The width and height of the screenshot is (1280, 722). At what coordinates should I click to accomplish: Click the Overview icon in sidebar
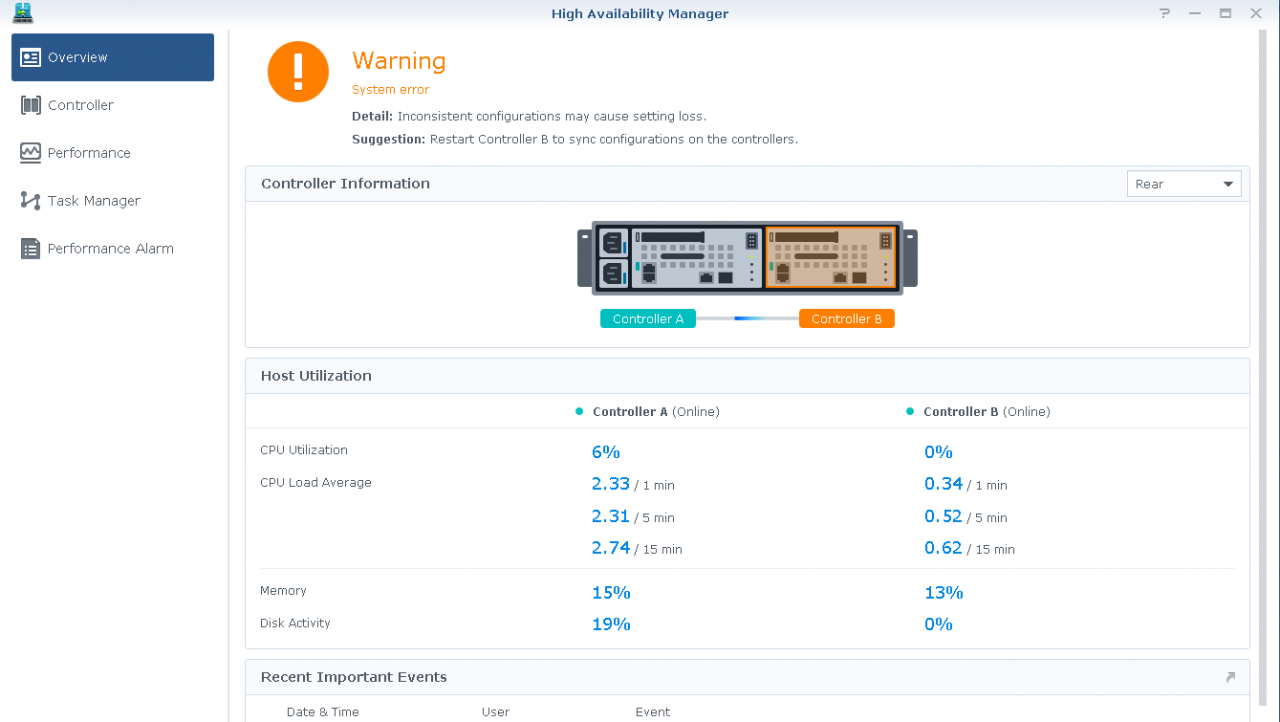click(30, 57)
